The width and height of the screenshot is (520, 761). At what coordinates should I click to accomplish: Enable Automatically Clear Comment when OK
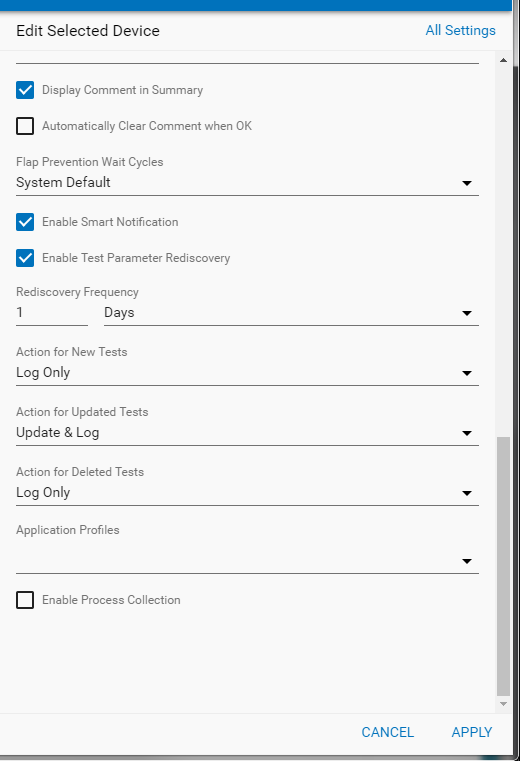pyautogui.click(x=25, y=126)
